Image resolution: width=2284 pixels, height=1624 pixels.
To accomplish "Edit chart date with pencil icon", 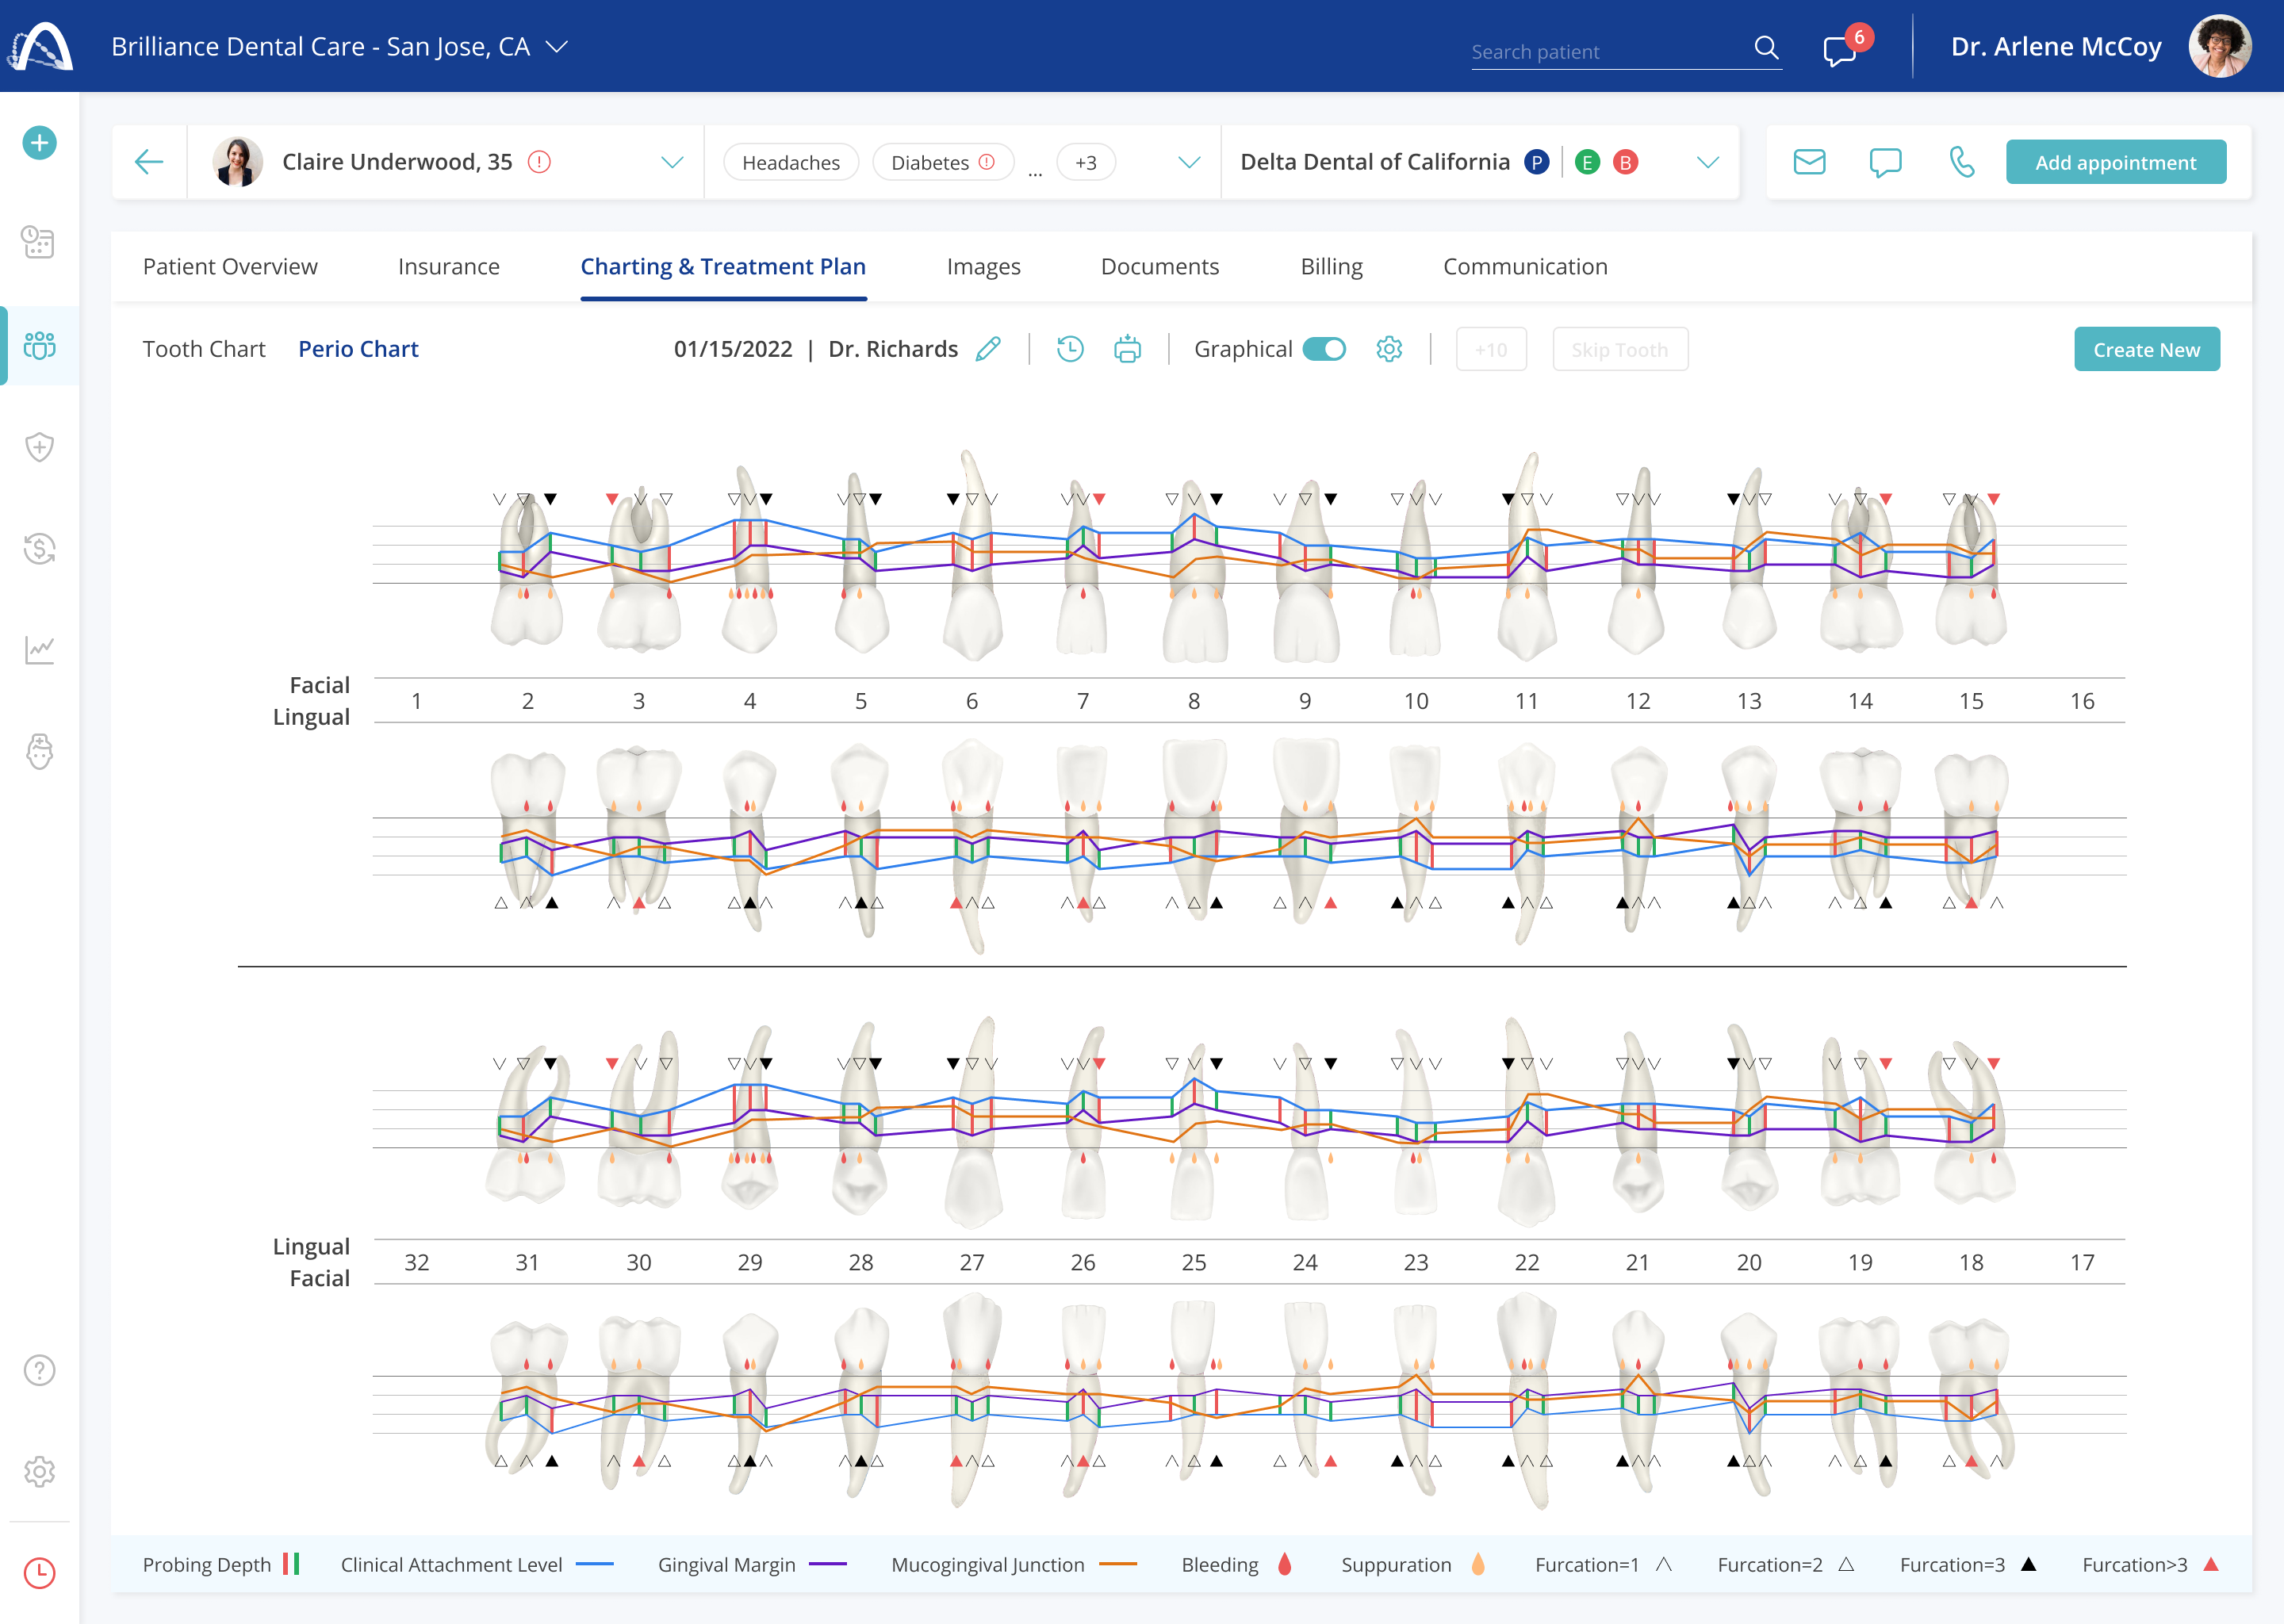I will point(988,349).
